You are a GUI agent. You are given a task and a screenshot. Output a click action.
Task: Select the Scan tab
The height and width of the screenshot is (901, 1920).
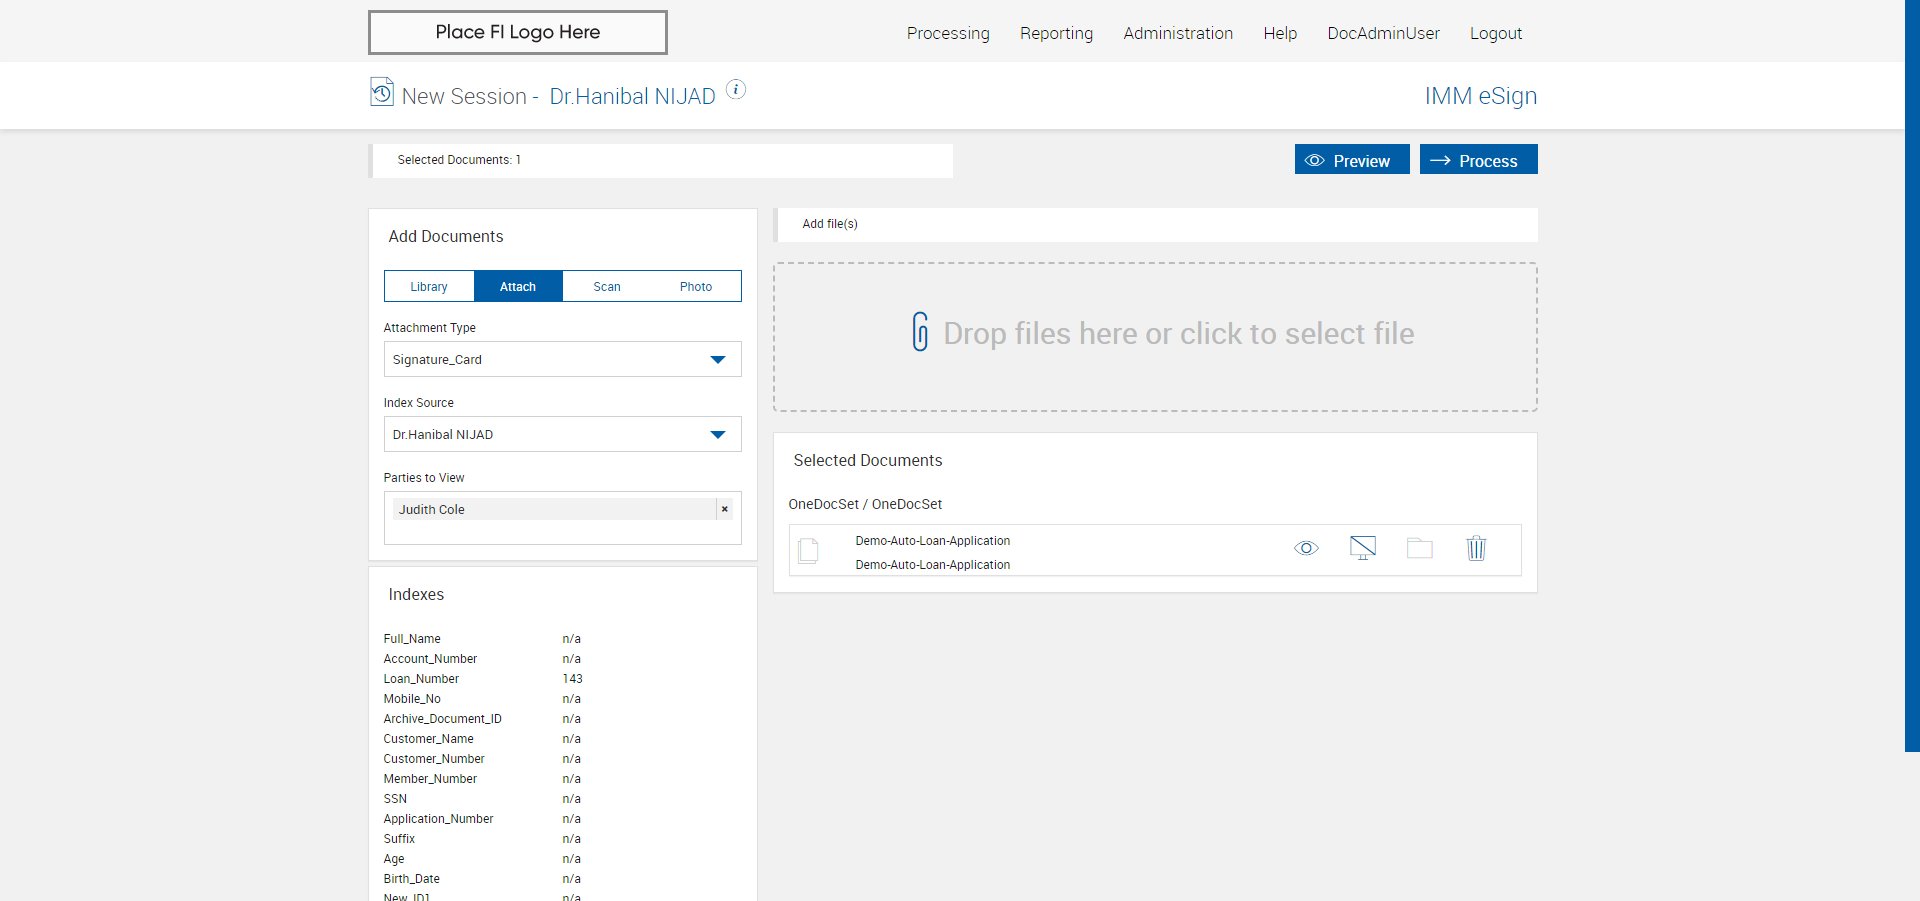607,287
